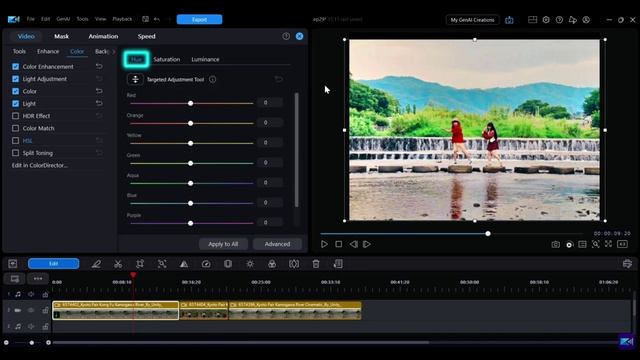Switch to the Mask tab
Screen dimensions: 640x360
point(62,36)
